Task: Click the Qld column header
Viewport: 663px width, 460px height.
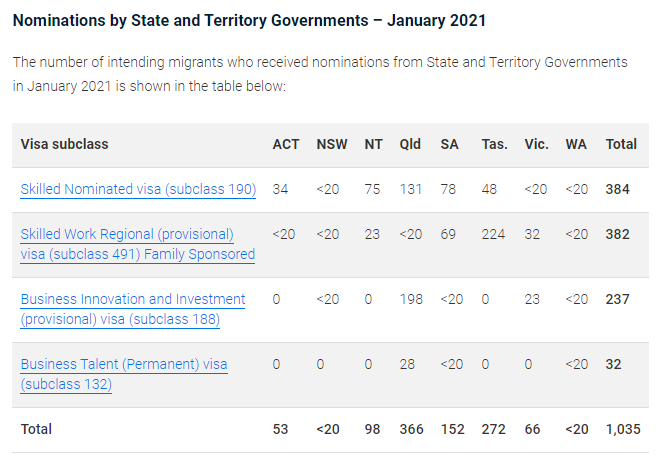Action: pyautogui.click(x=410, y=144)
